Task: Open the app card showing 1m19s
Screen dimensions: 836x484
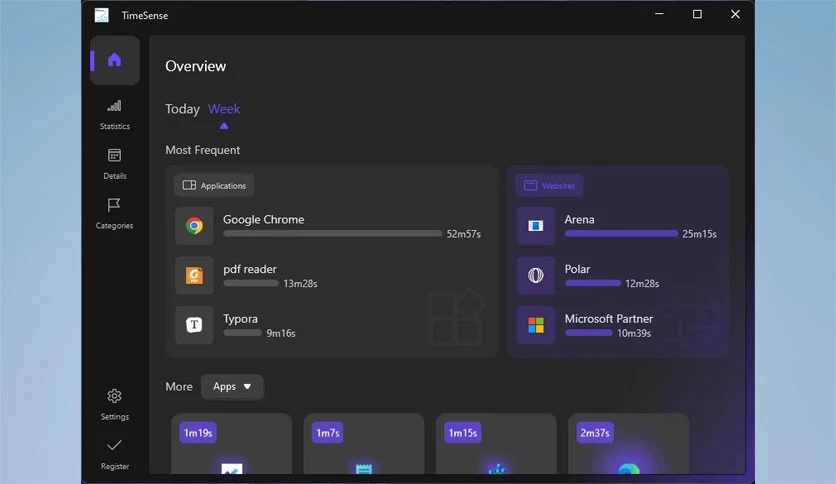Action: 231,443
